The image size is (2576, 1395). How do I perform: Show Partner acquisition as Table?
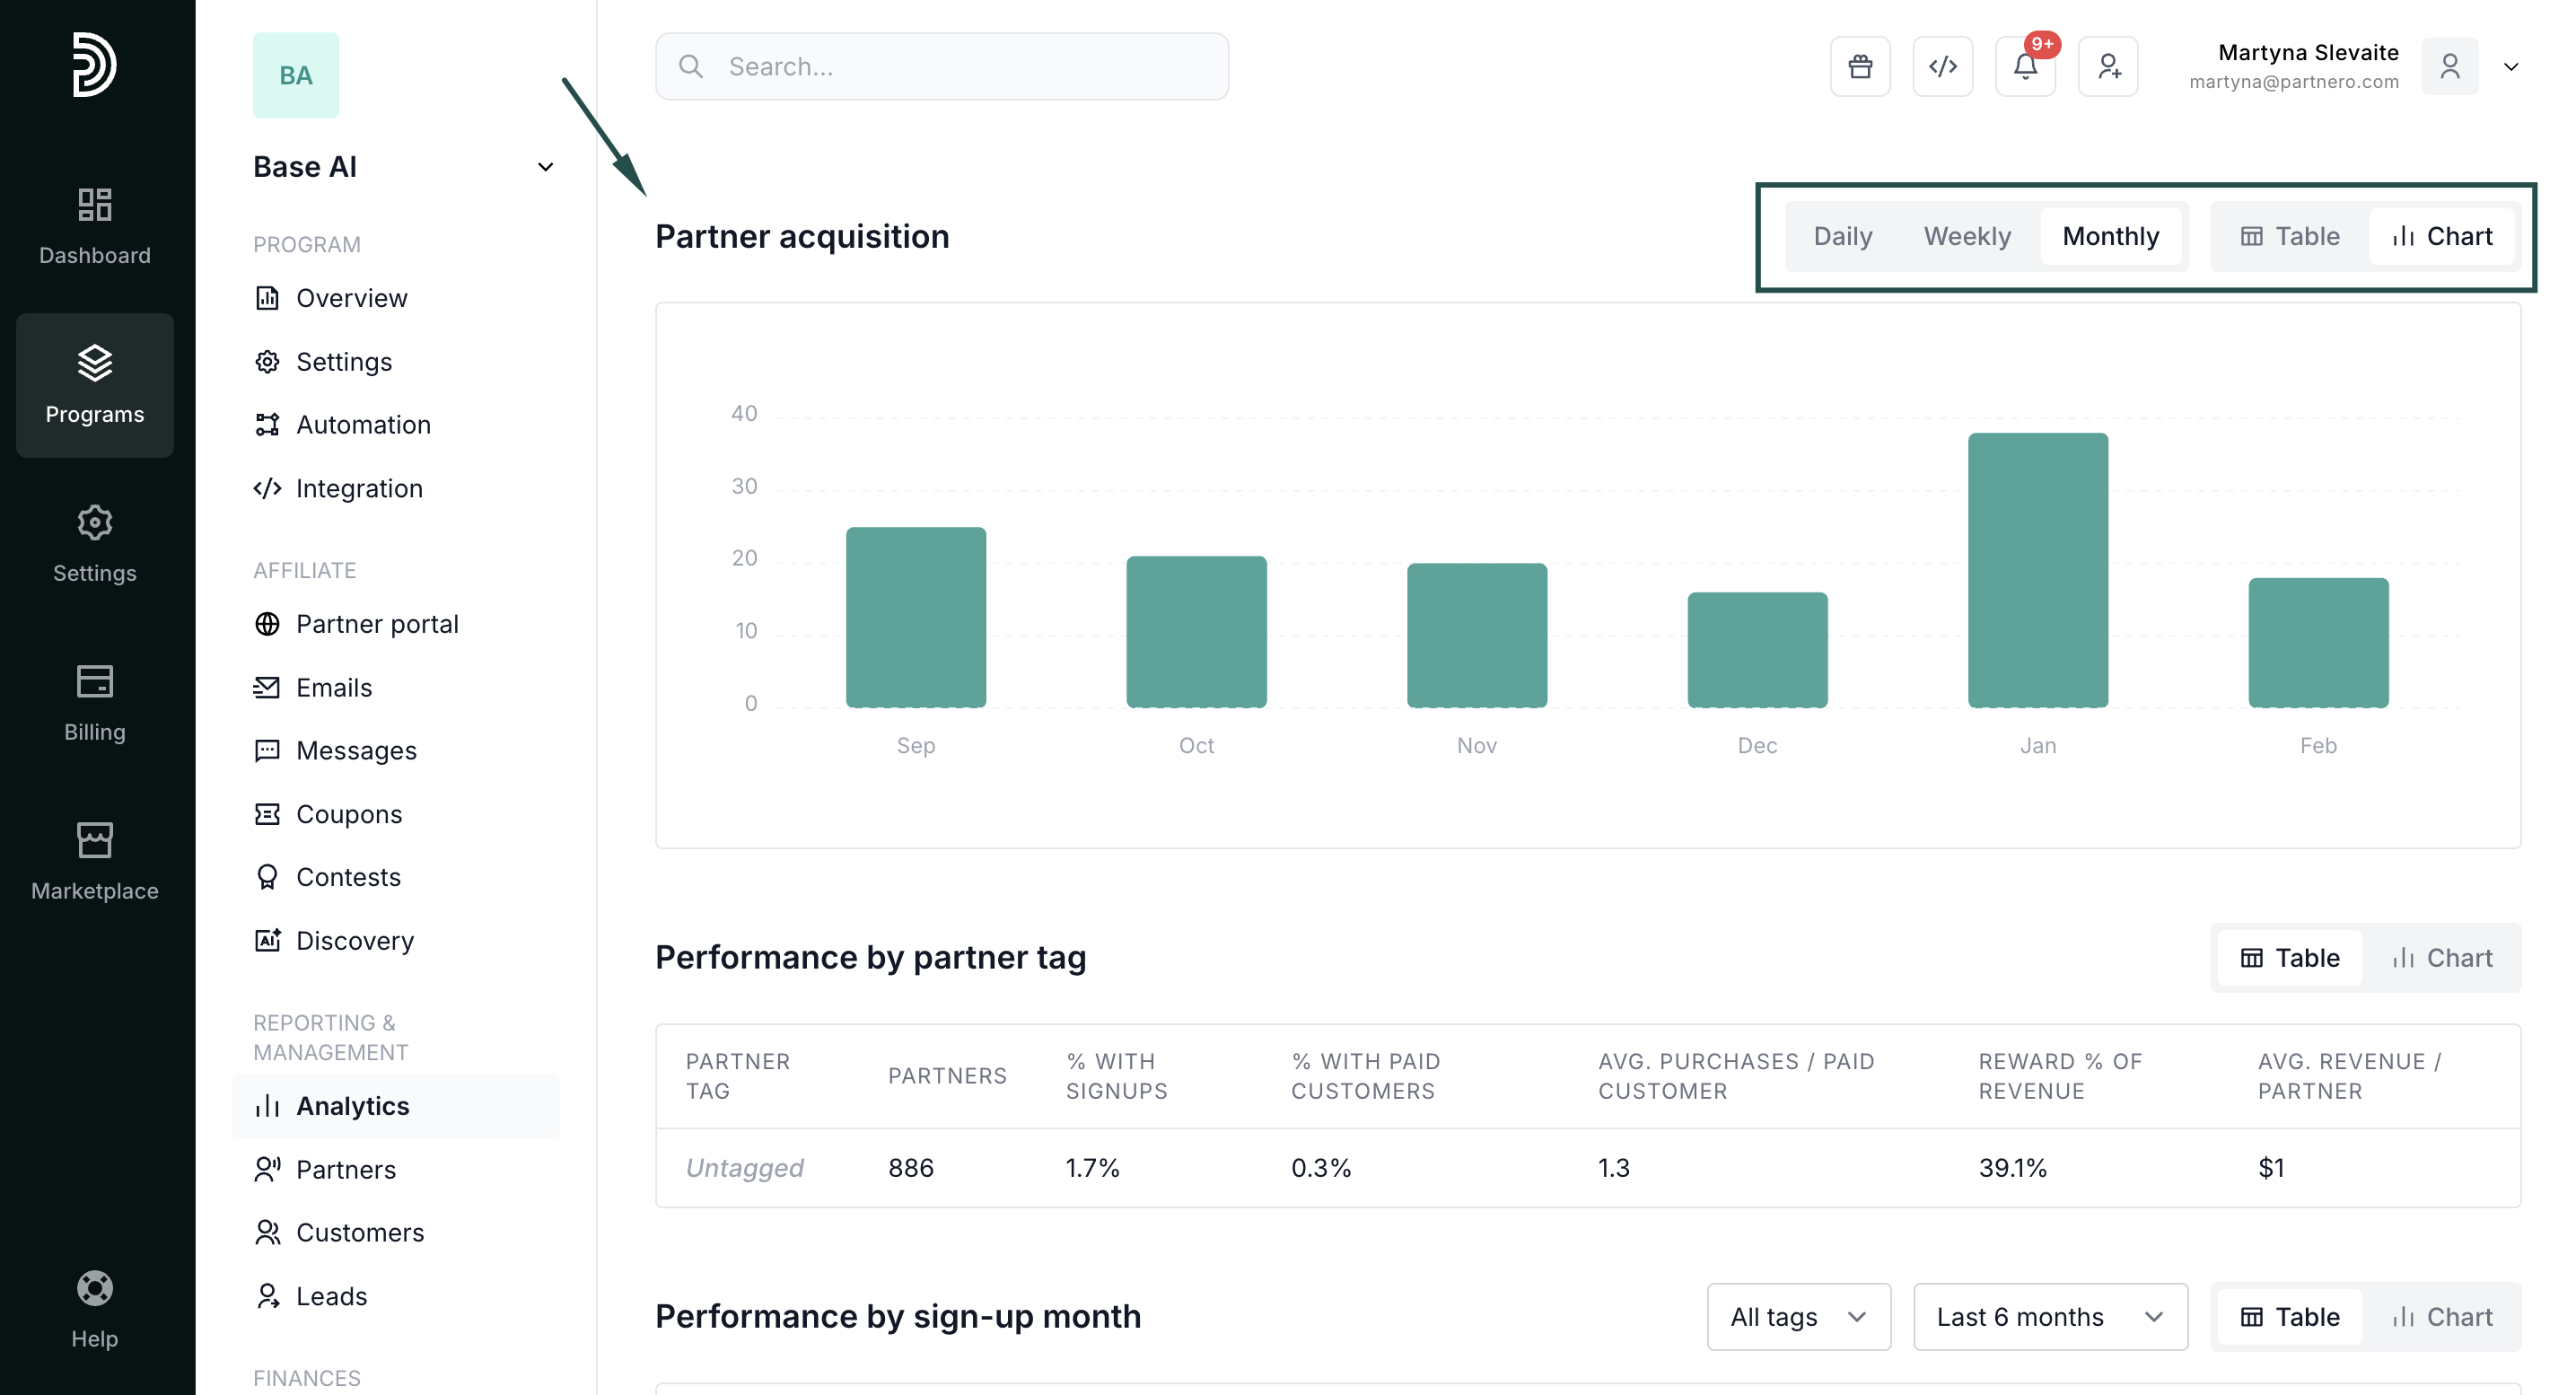click(2288, 236)
